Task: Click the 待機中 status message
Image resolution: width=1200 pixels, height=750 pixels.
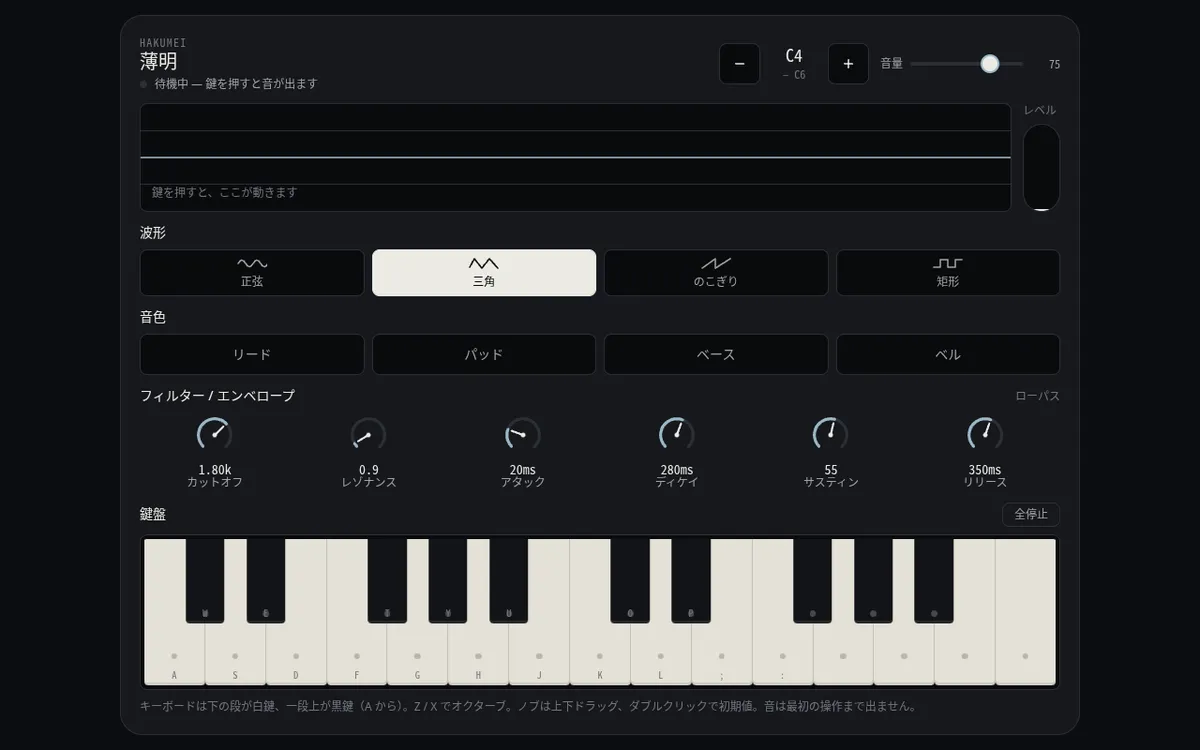Action: [236, 84]
